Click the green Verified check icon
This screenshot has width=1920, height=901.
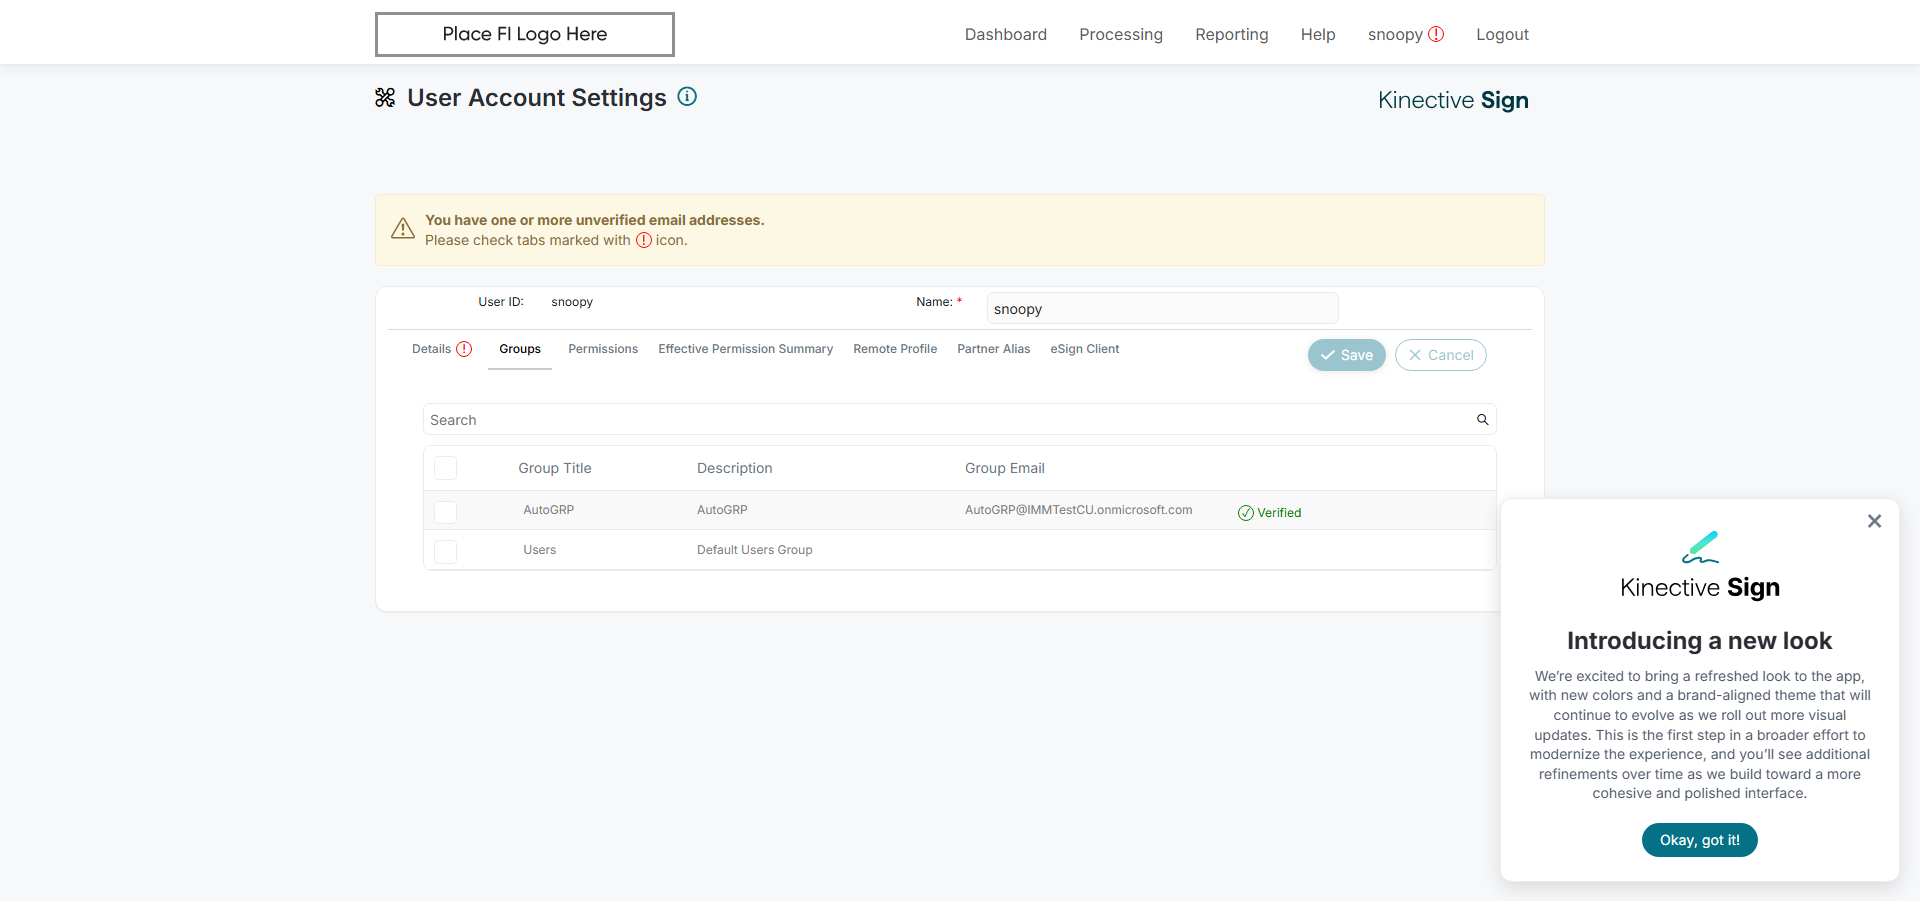tap(1246, 513)
